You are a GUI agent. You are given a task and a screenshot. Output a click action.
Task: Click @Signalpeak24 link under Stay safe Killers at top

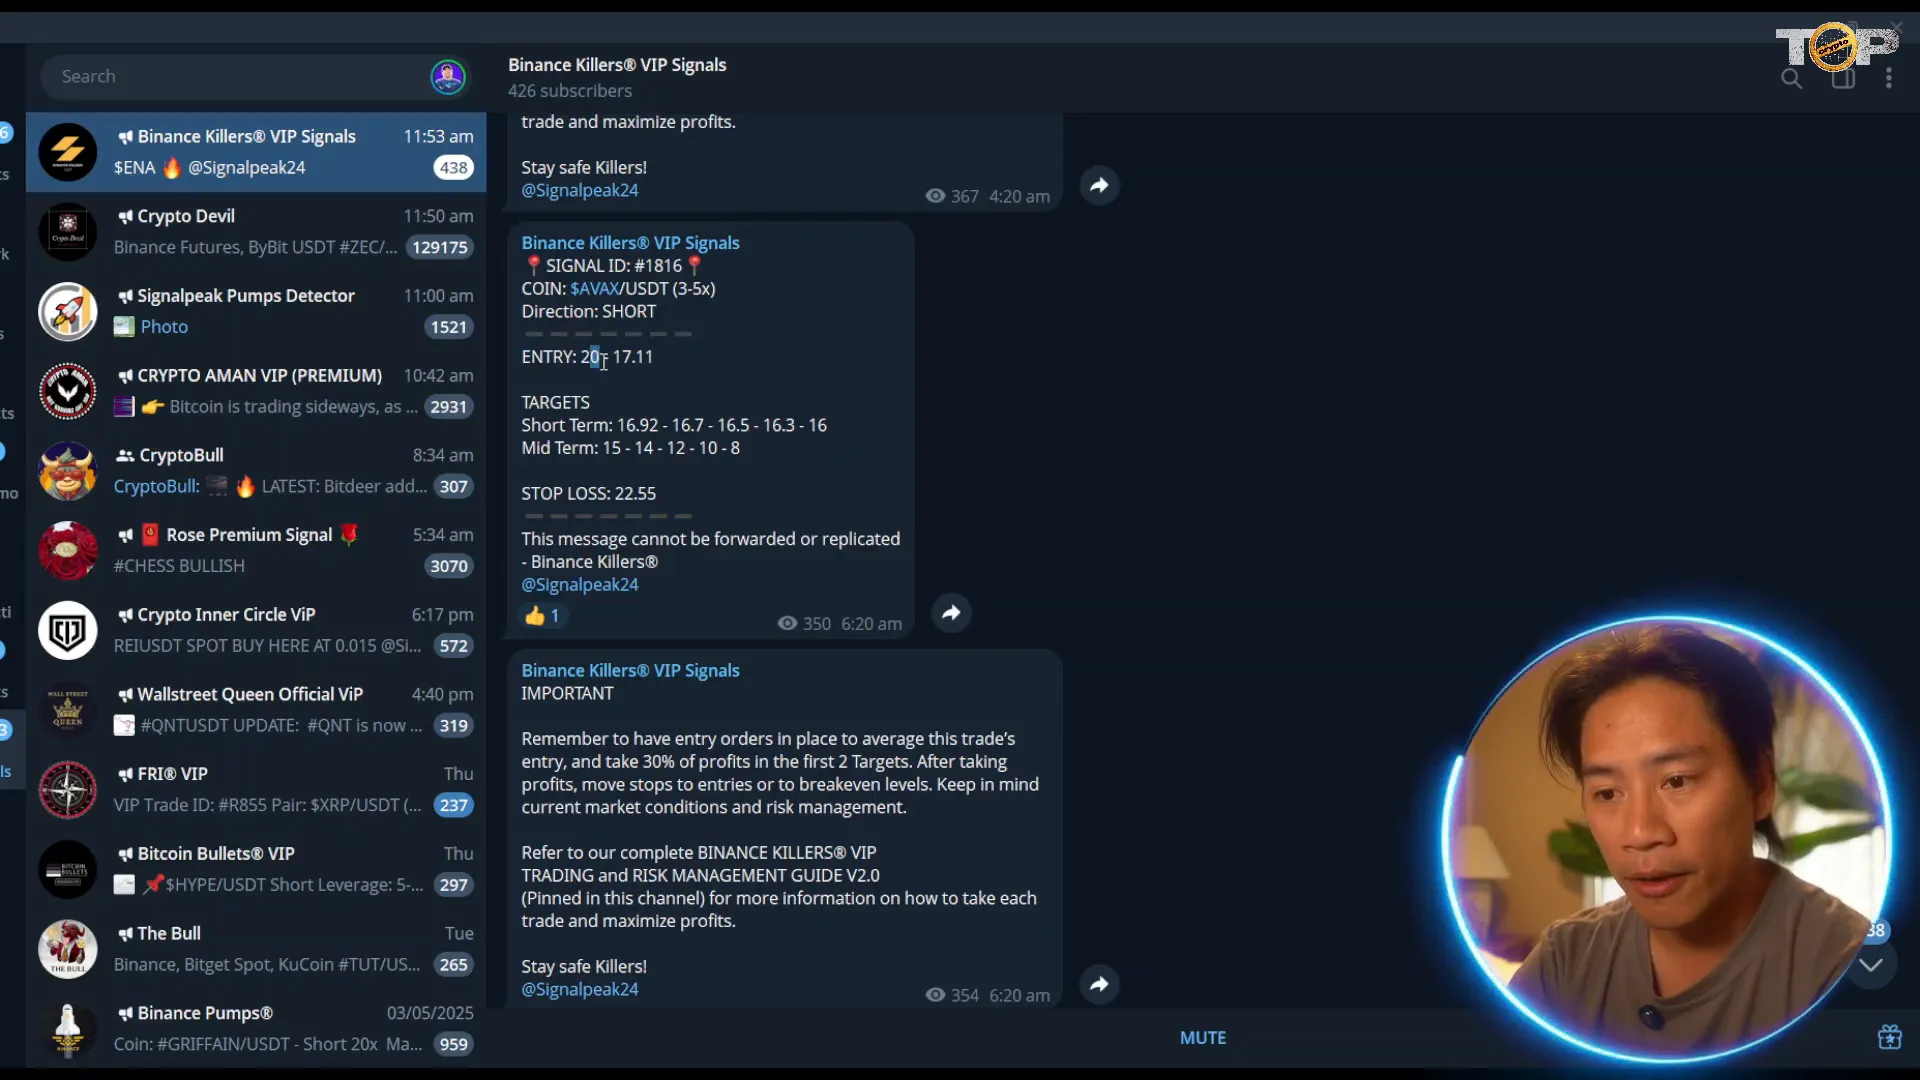click(580, 190)
